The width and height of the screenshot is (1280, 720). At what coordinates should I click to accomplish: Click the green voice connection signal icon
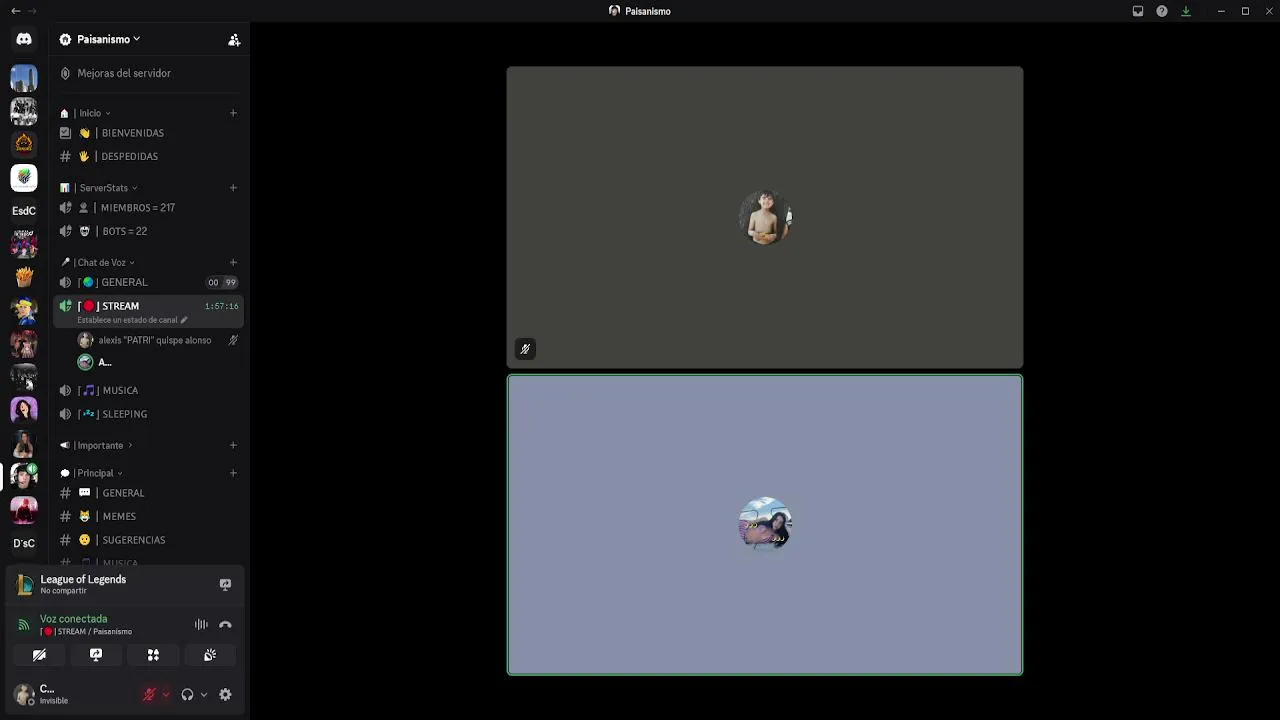(x=24, y=625)
